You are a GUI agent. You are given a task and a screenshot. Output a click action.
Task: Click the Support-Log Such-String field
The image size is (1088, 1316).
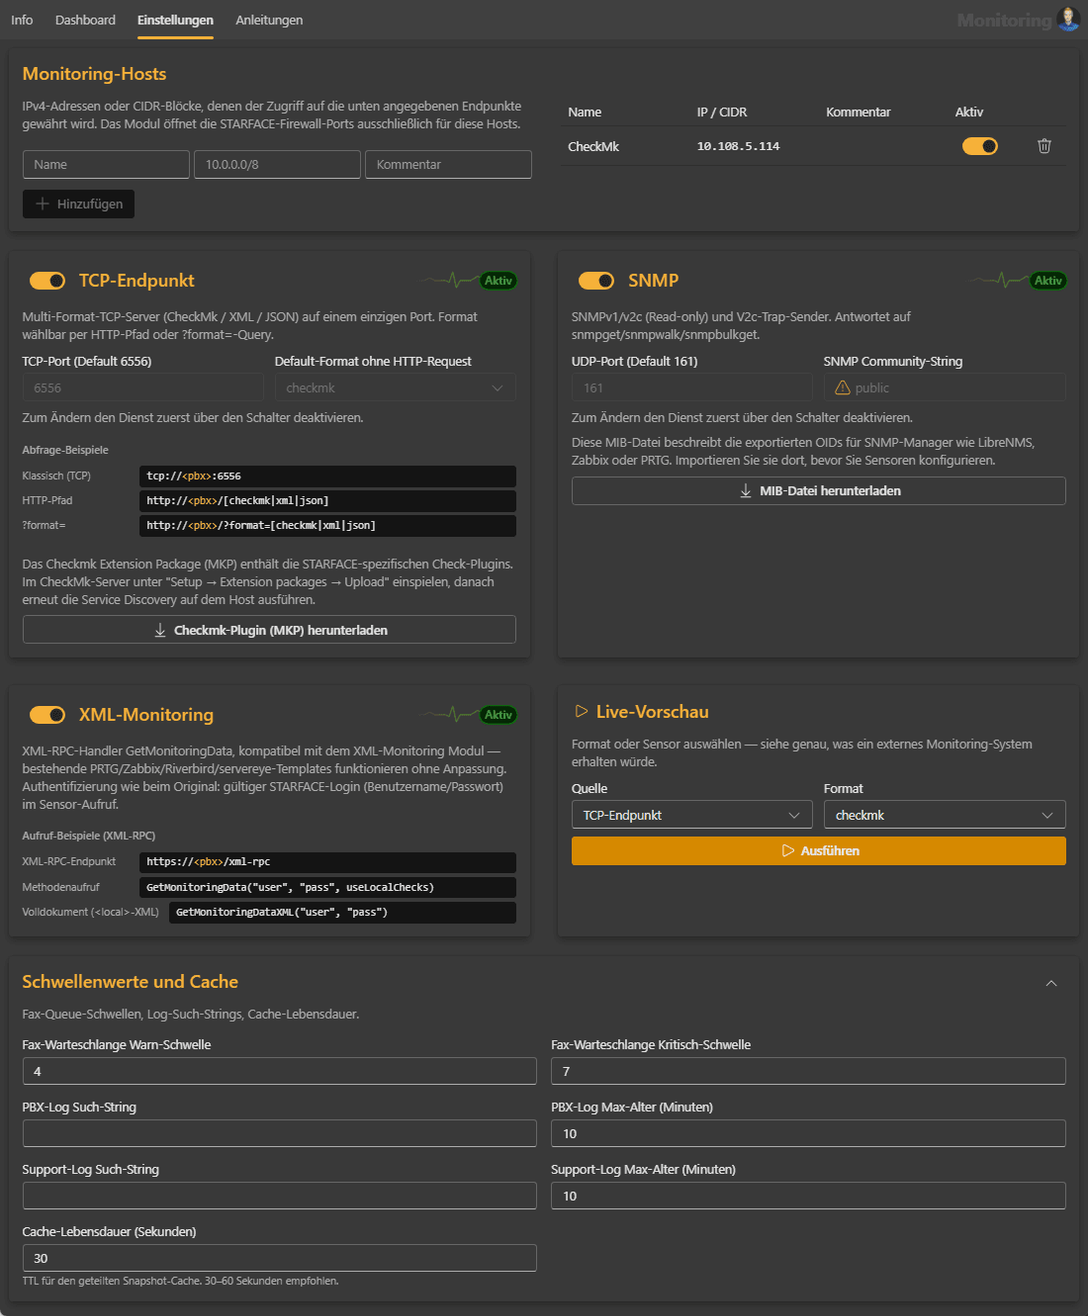pyautogui.click(x=279, y=1196)
